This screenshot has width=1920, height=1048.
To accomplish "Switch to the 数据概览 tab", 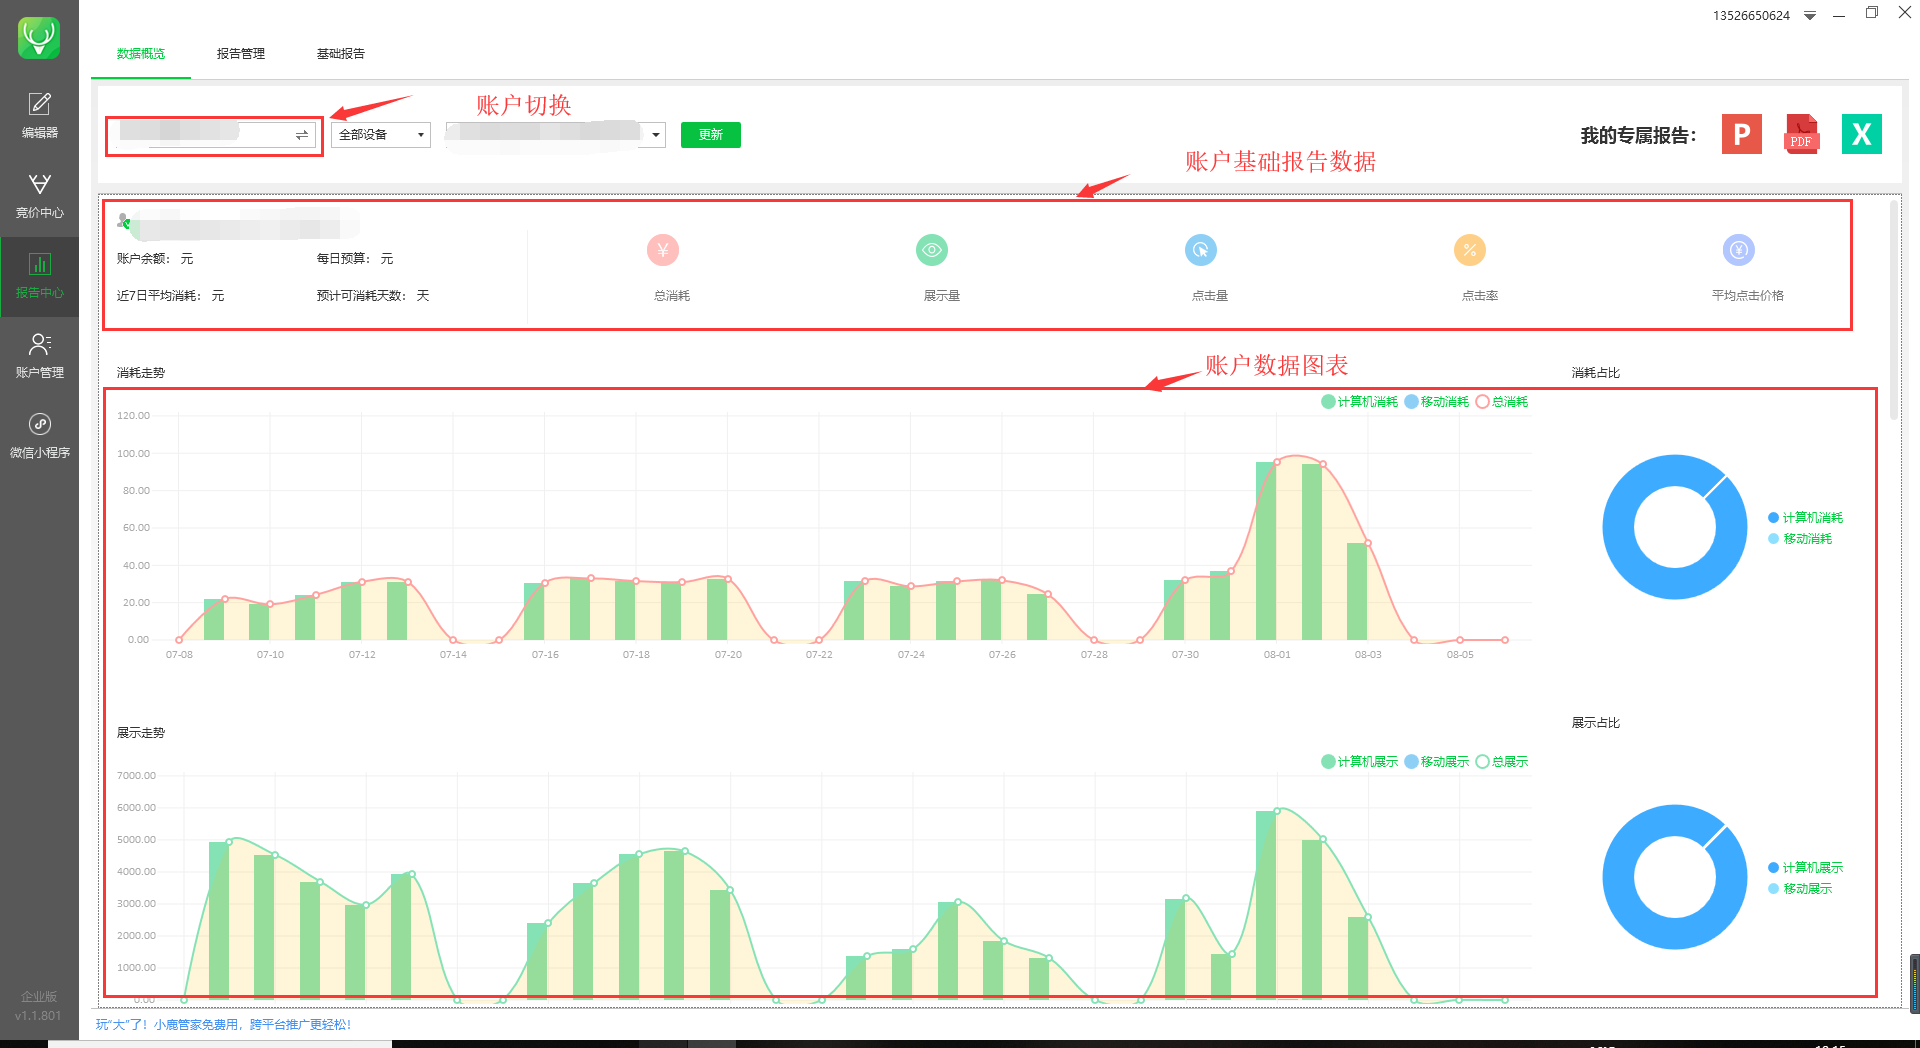I will click(141, 54).
